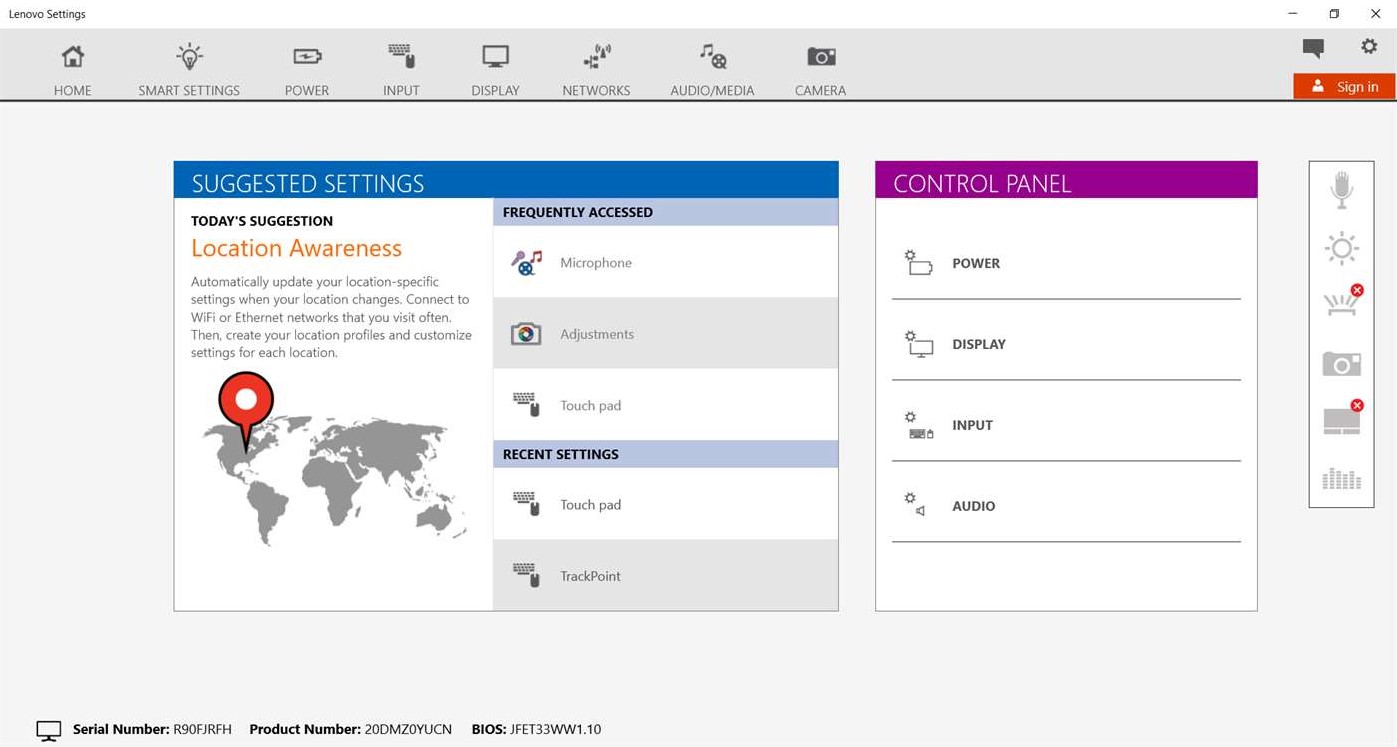
Task: Open Touch pad under Frequently Accessed
Action: [665, 405]
